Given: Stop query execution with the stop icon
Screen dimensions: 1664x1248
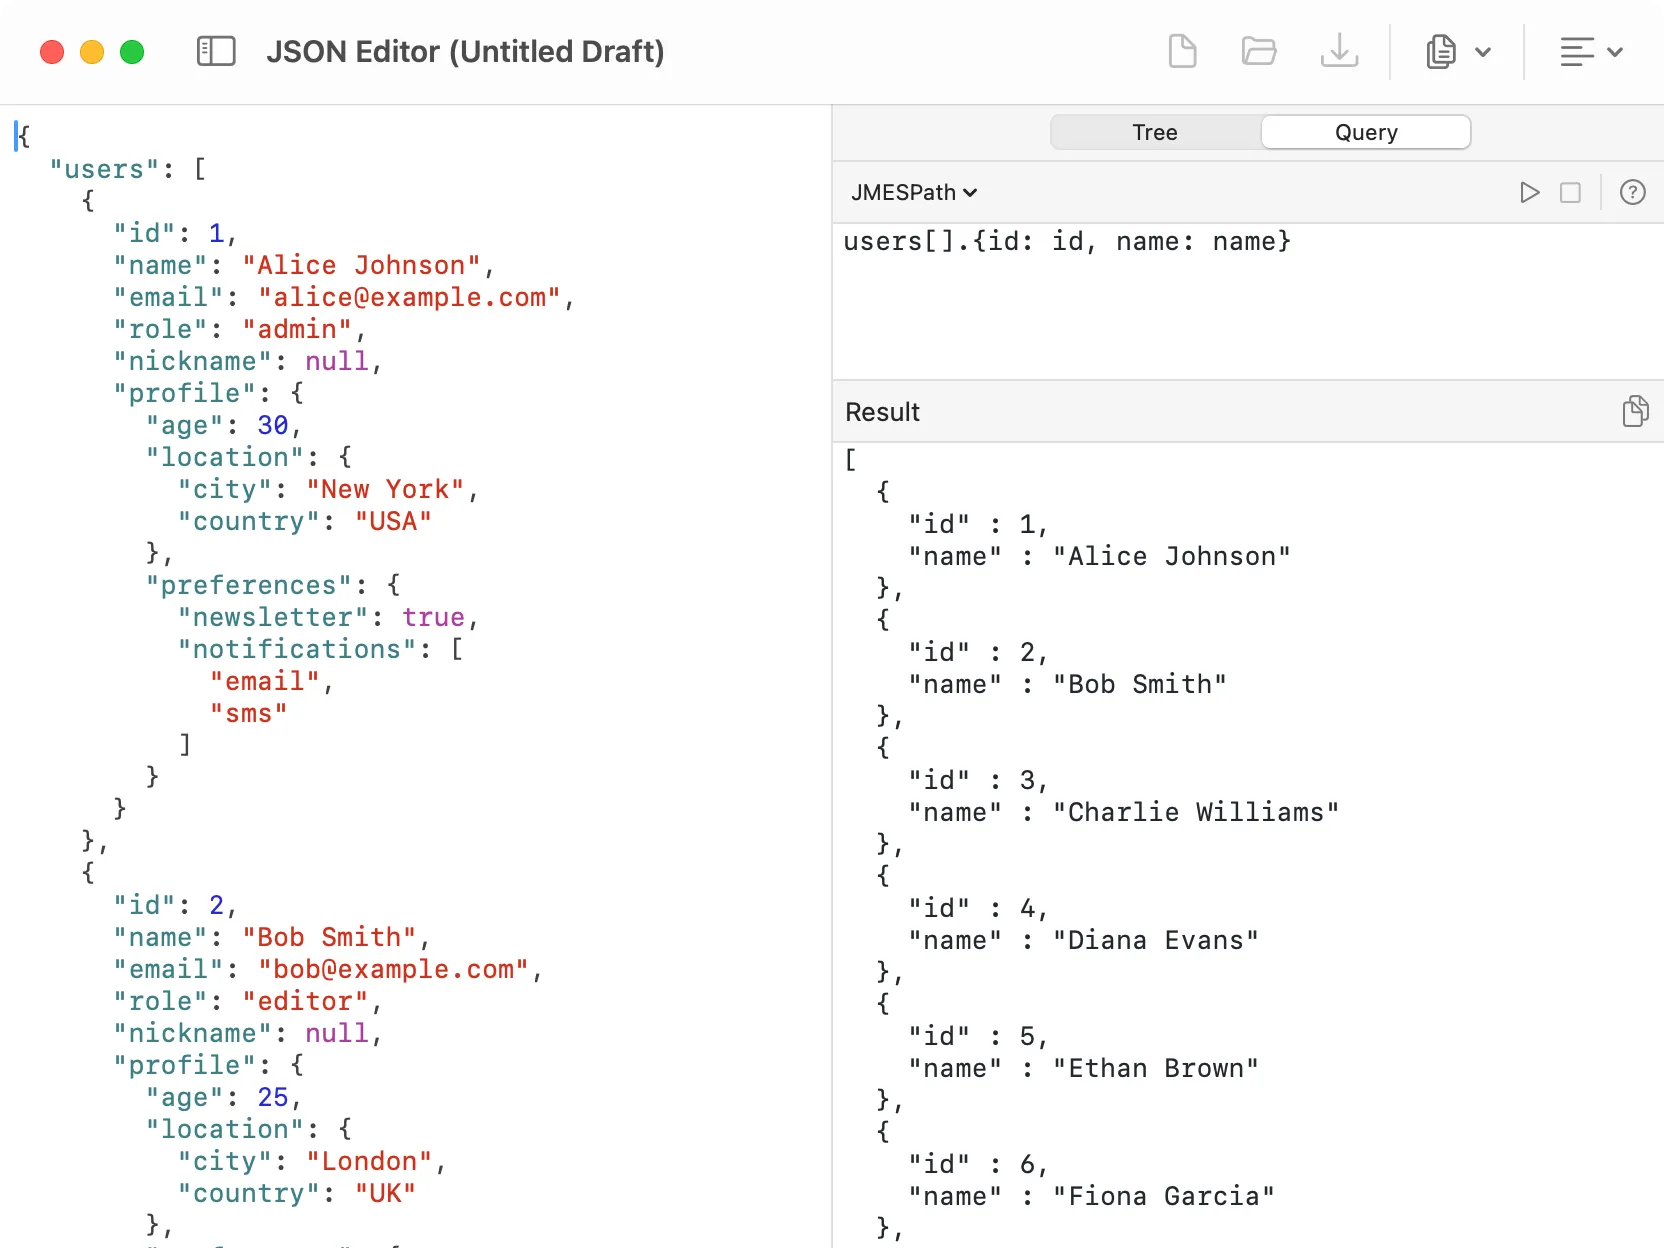Looking at the screenshot, I should coord(1571,192).
